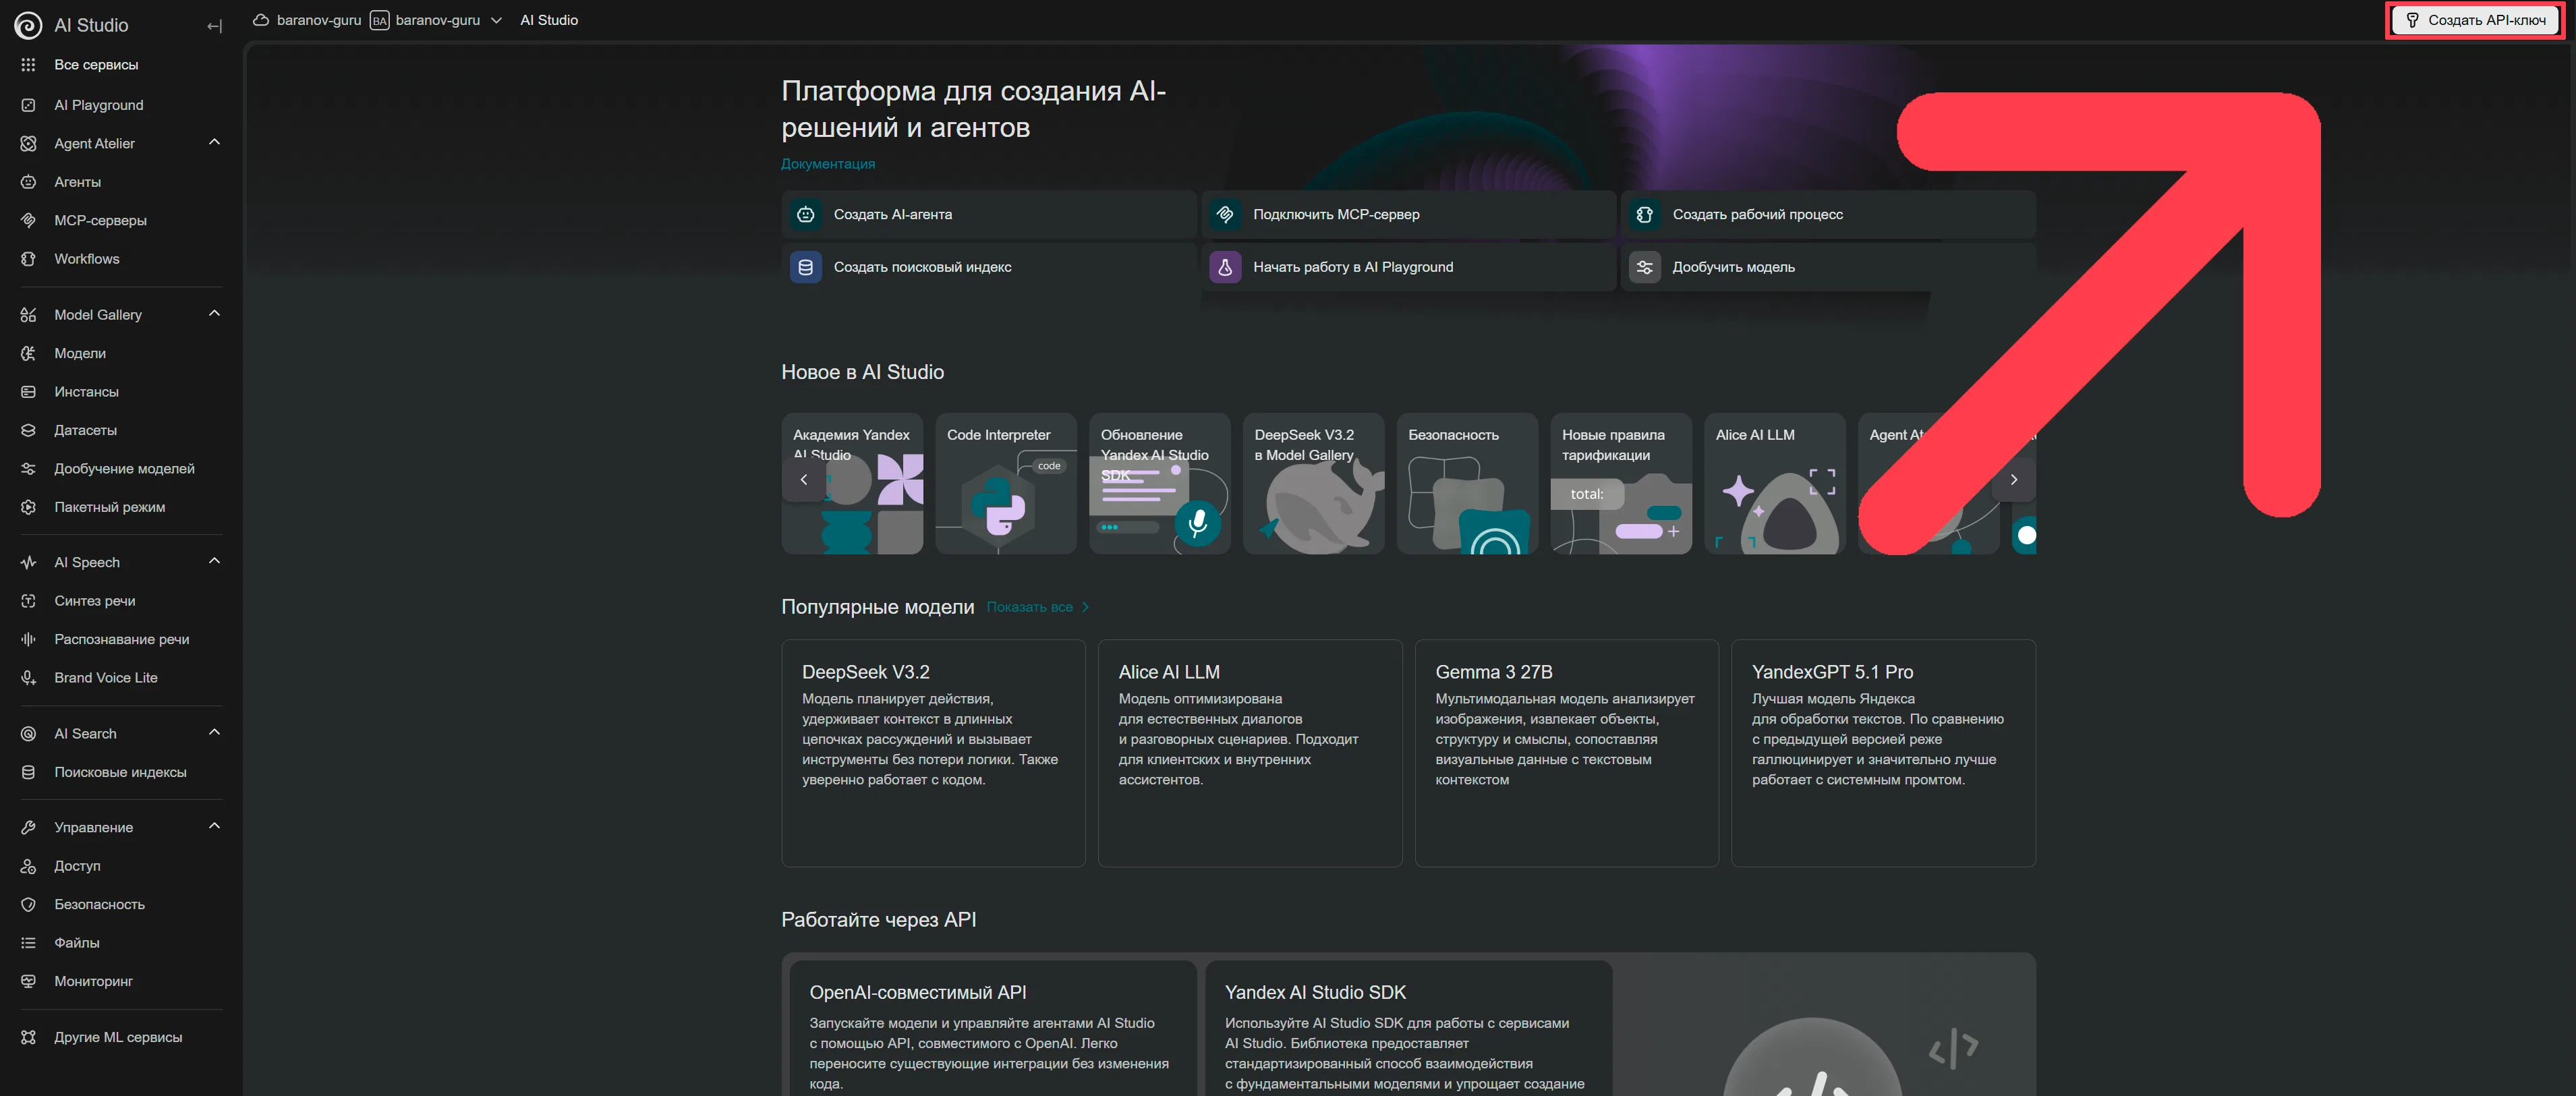
Task: Collapse the sidebar with the arrow icon
Action: pos(214,26)
